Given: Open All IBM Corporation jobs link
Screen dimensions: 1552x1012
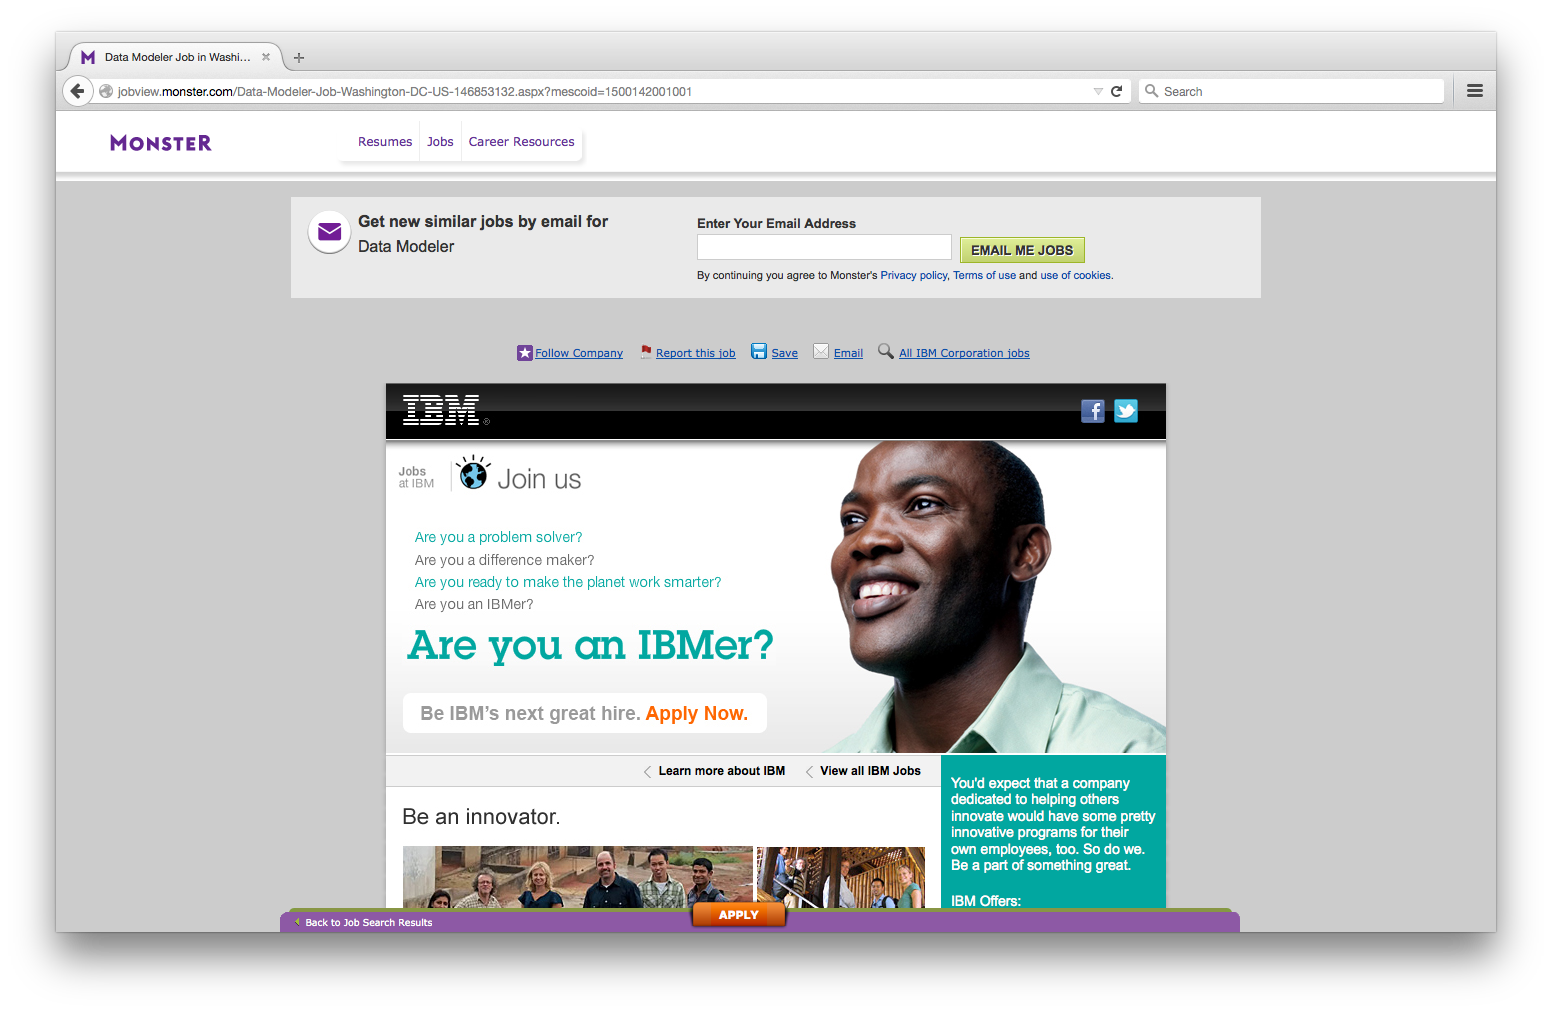Looking at the screenshot, I should pyautogui.click(x=964, y=353).
